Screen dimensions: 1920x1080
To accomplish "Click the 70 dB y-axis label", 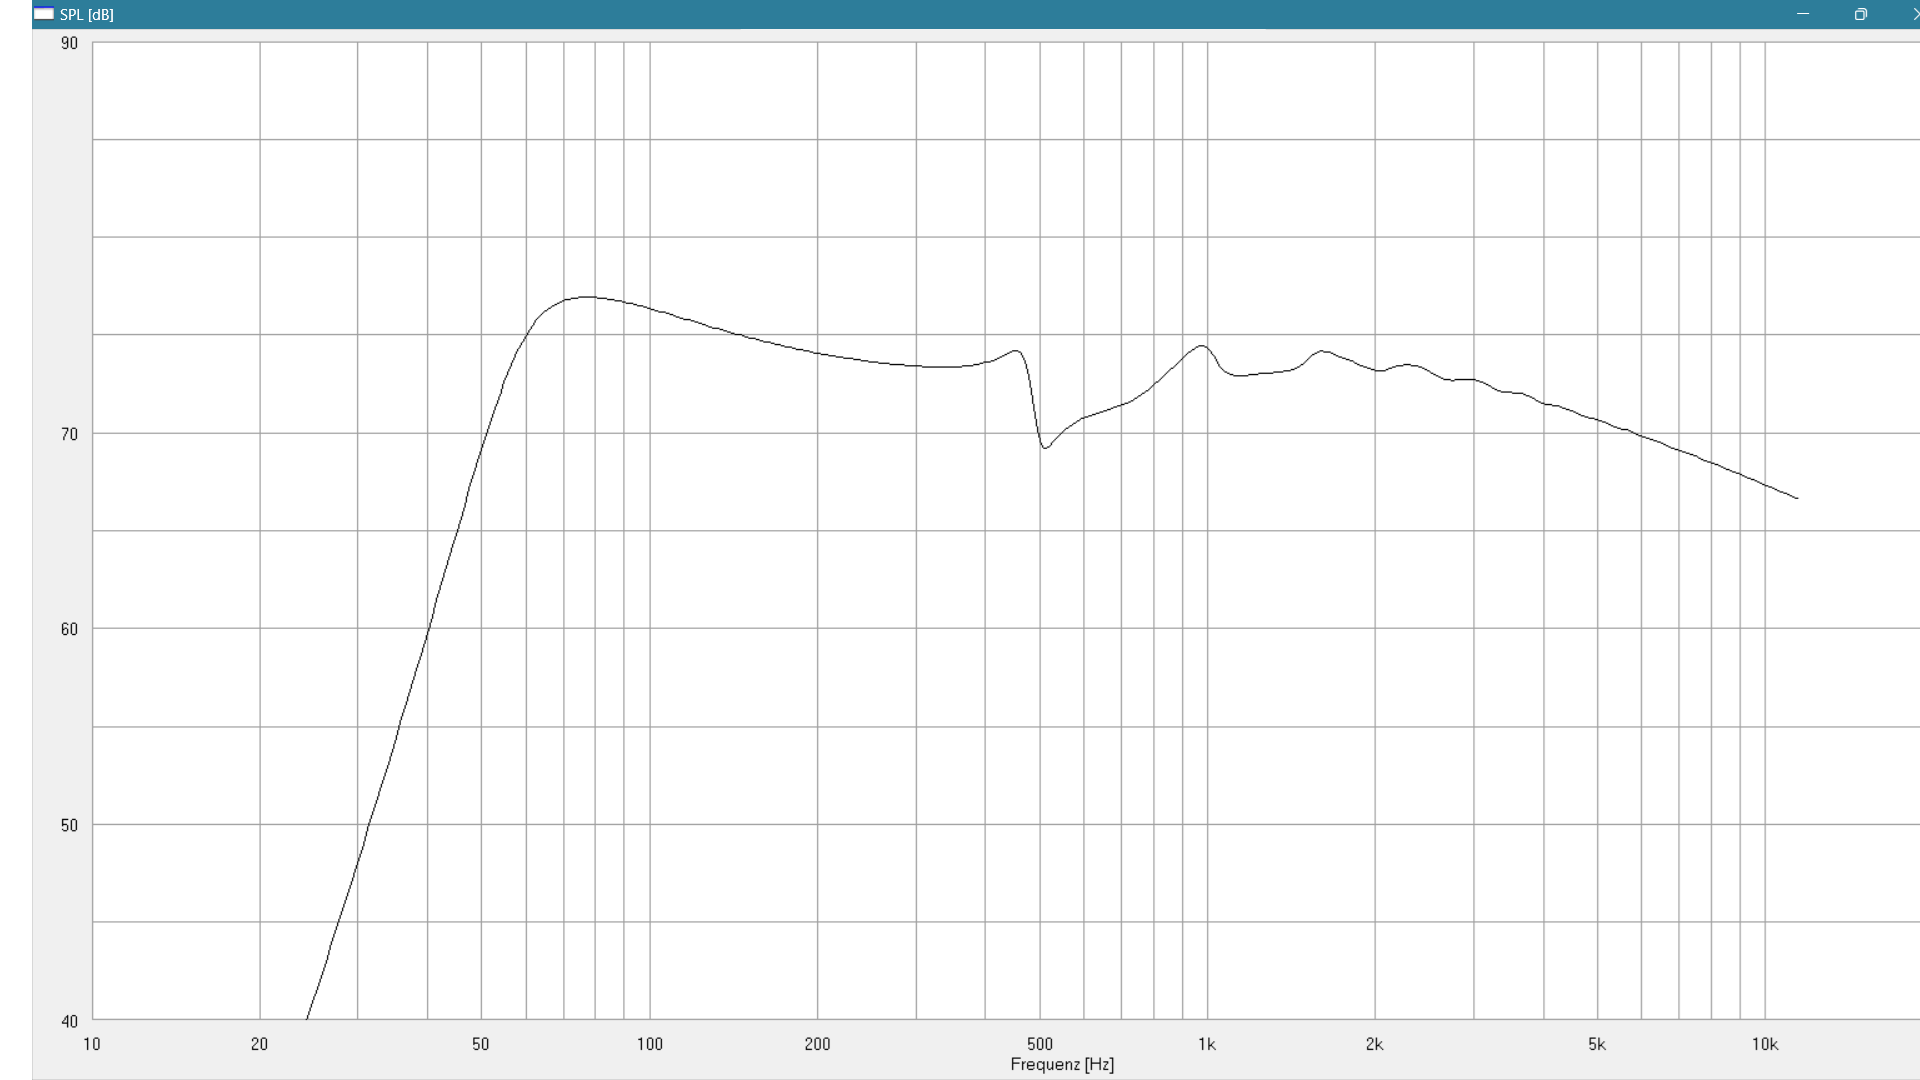I will [x=69, y=434].
